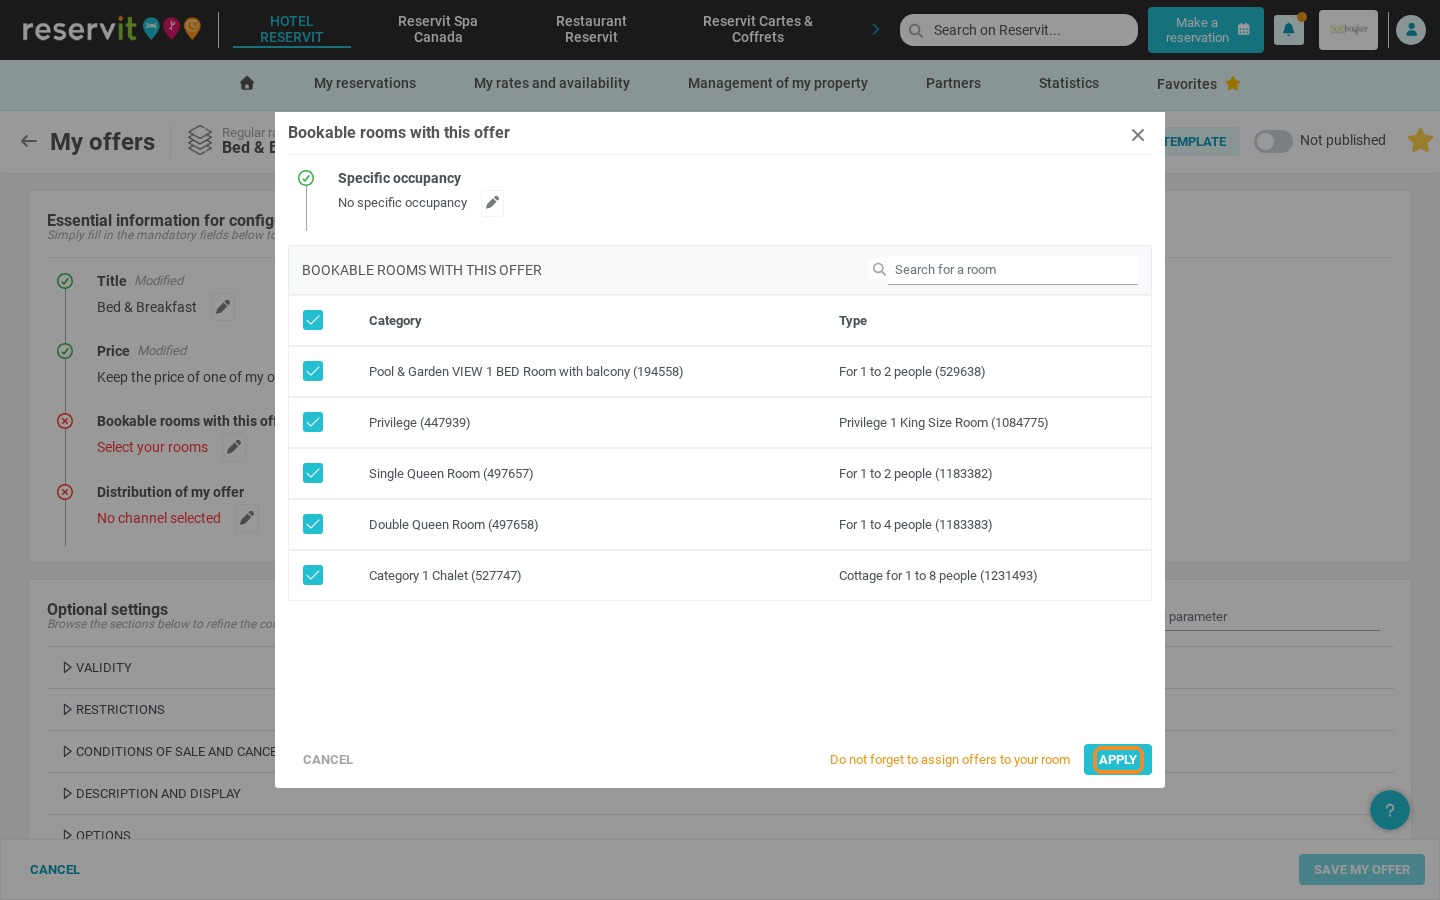1440x900 pixels.
Task: Uncheck the Privilege (447939) room checkbox
Action: tap(313, 422)
